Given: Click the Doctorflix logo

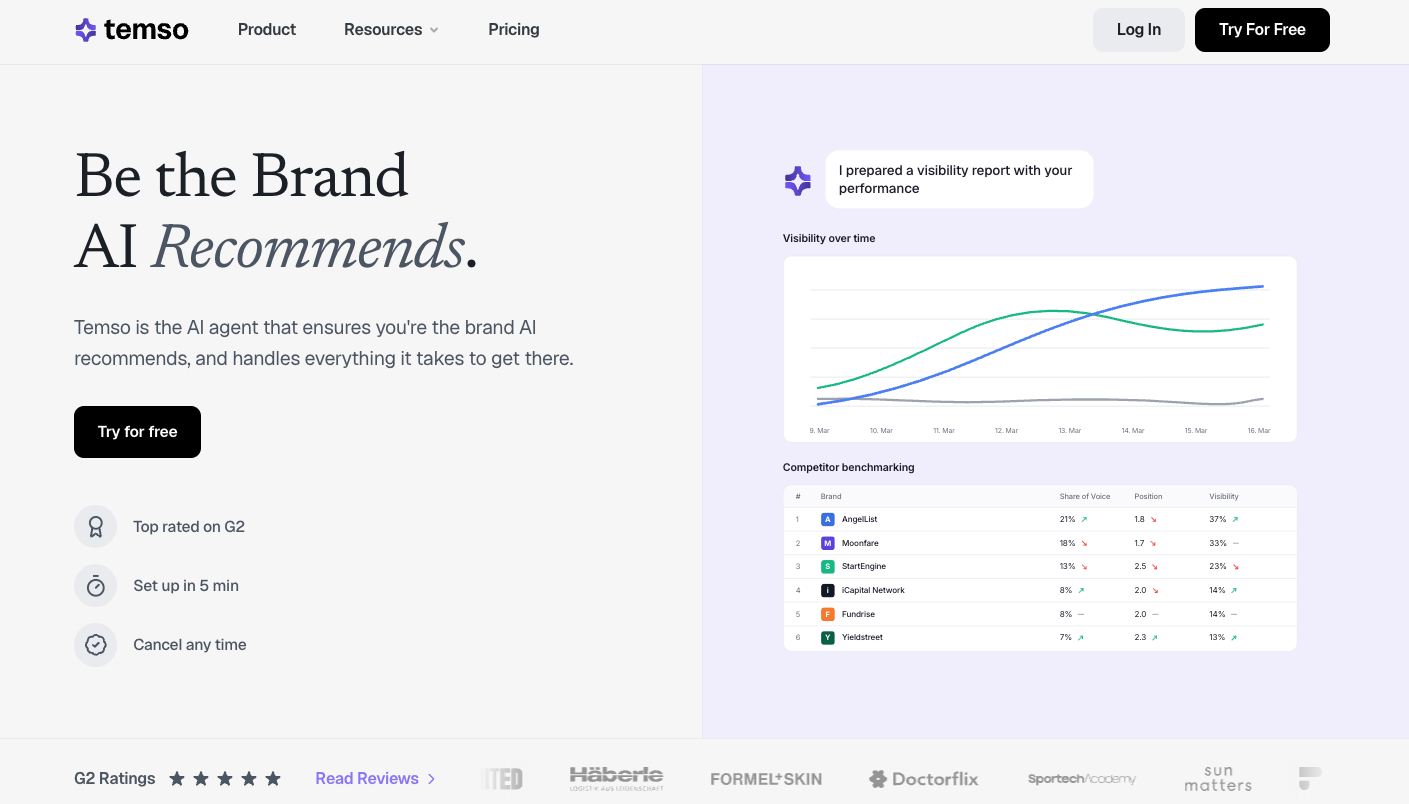Looking at the screenshot, I should (923, 779).
